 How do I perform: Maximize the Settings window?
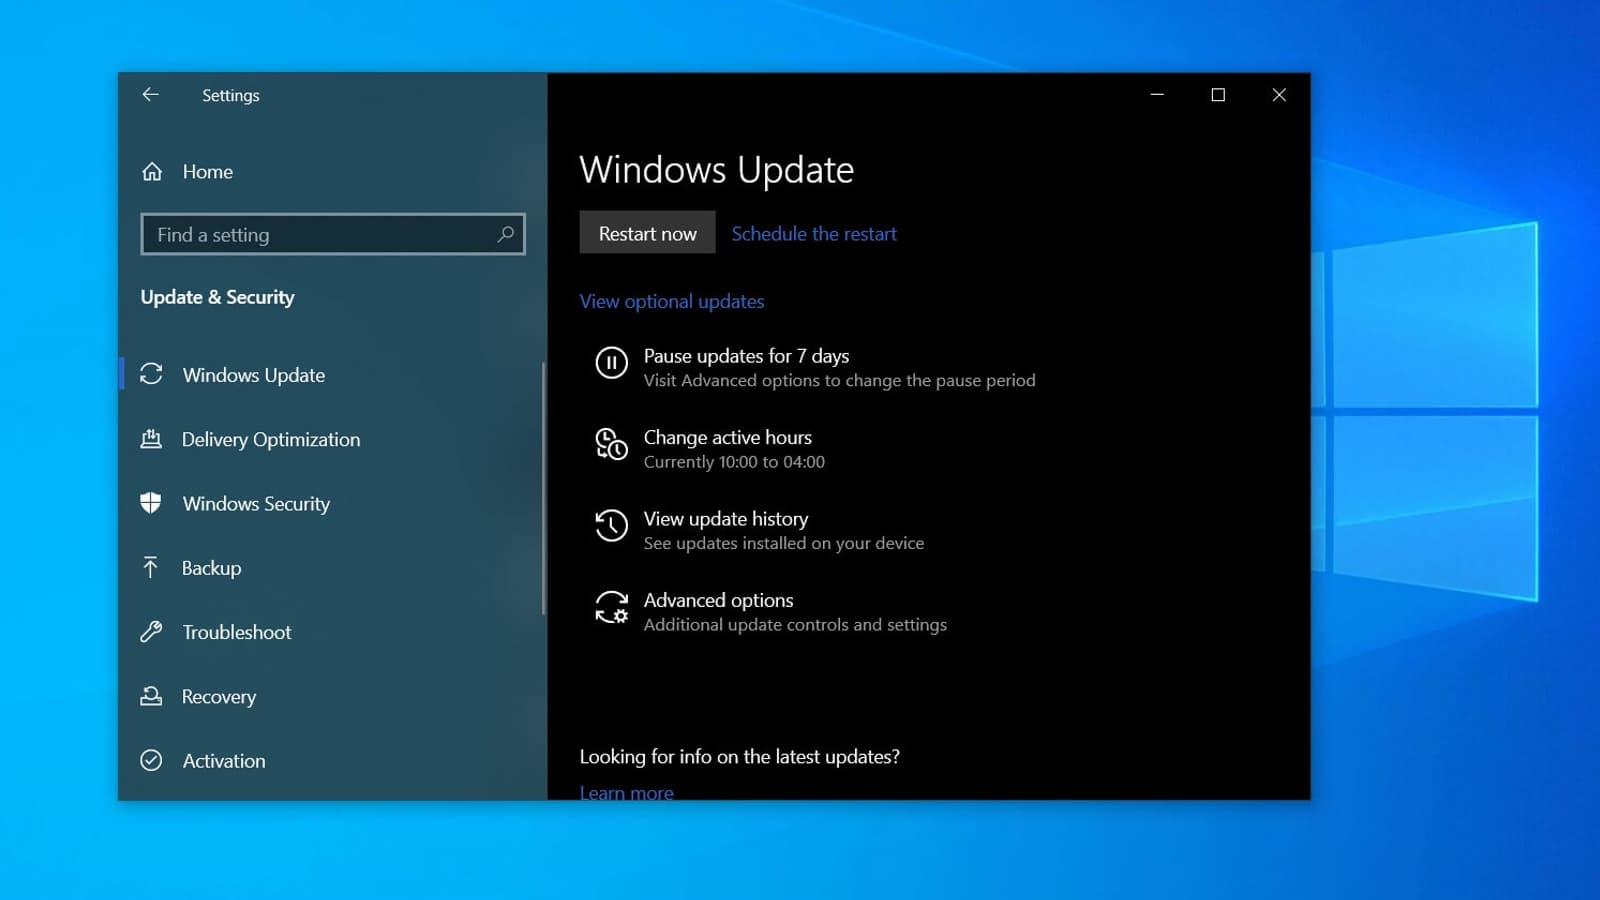1218,95
